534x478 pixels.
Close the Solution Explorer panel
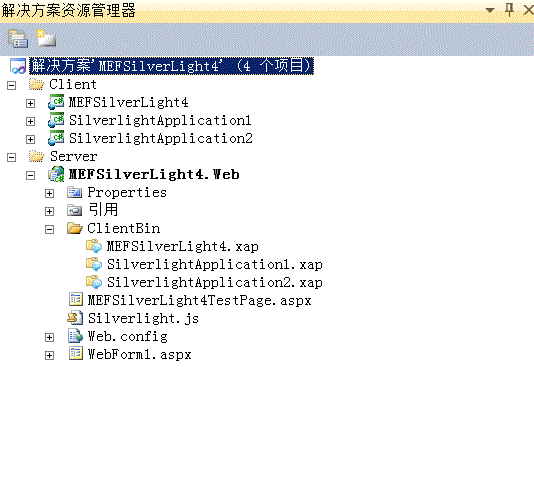(x=528, y=10)
